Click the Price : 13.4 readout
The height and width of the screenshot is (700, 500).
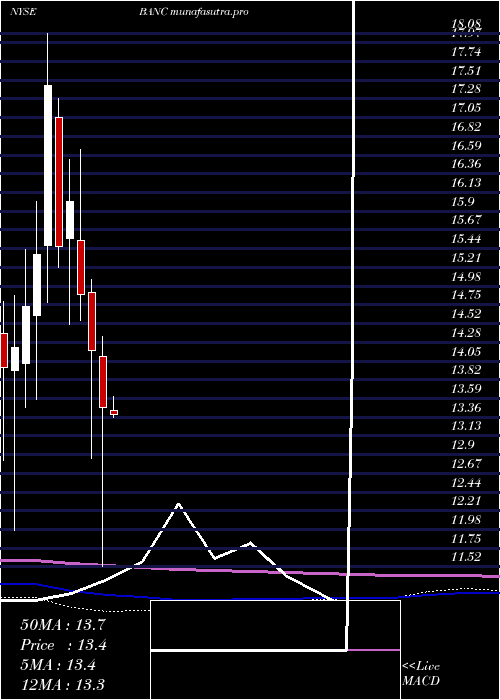coord(64,645)
